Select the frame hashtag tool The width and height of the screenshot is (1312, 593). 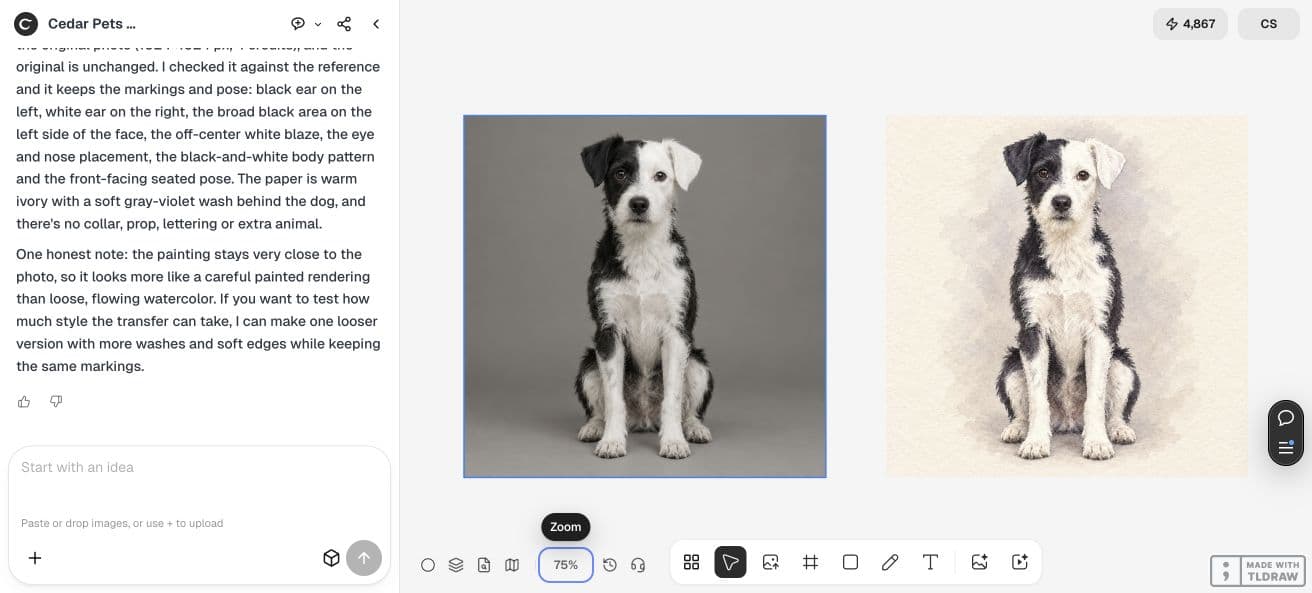click(810, 562)
